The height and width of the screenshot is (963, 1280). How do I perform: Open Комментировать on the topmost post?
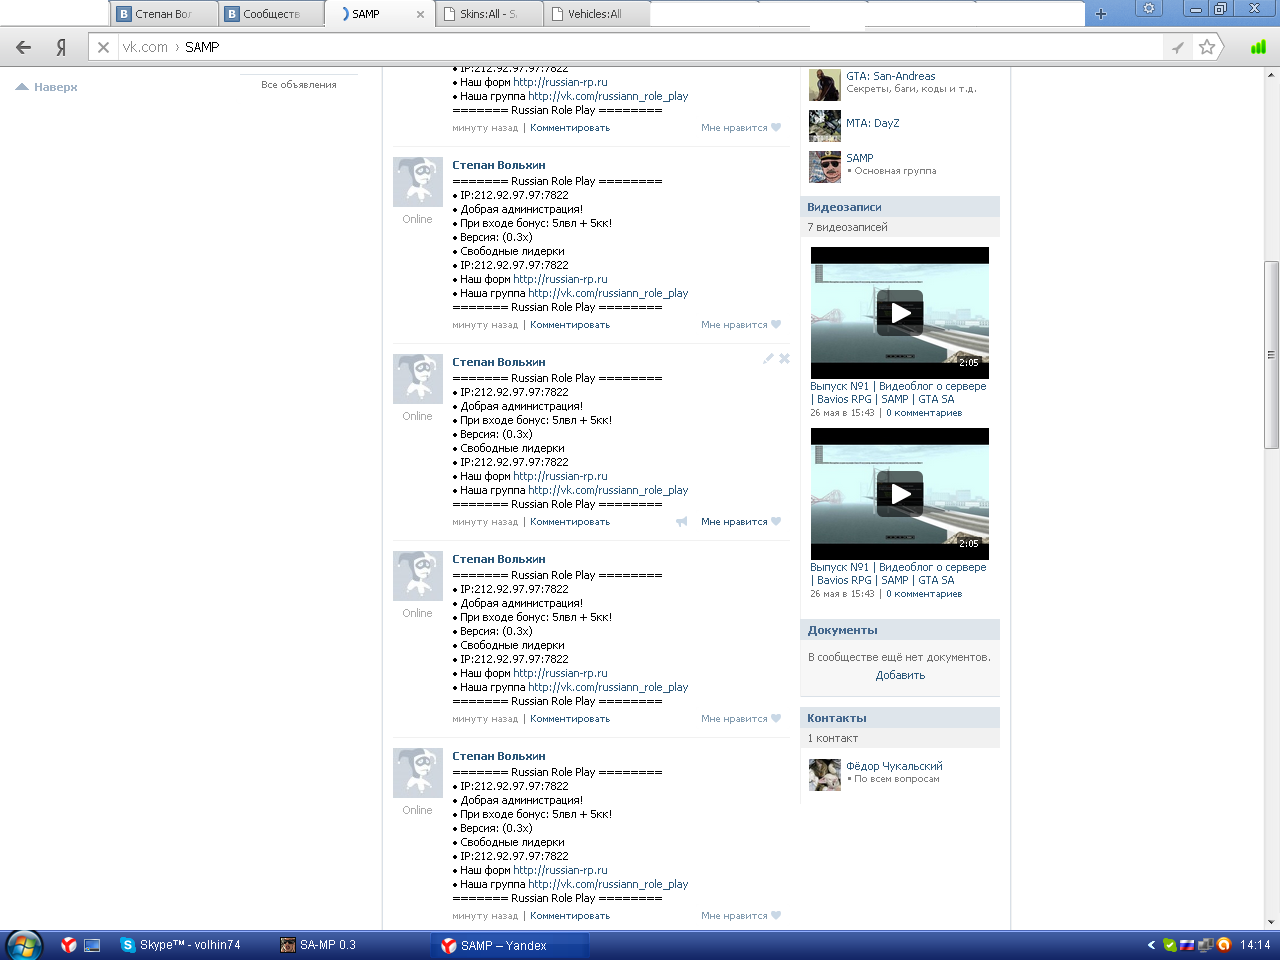(x=570, y=128)
